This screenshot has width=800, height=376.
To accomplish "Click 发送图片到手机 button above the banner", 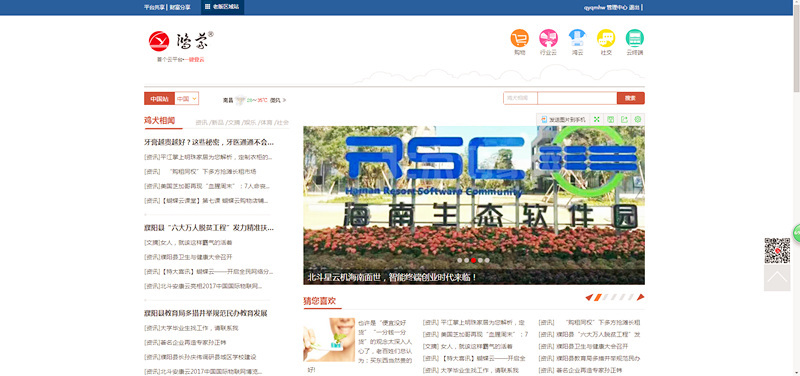I will (563, 119).
